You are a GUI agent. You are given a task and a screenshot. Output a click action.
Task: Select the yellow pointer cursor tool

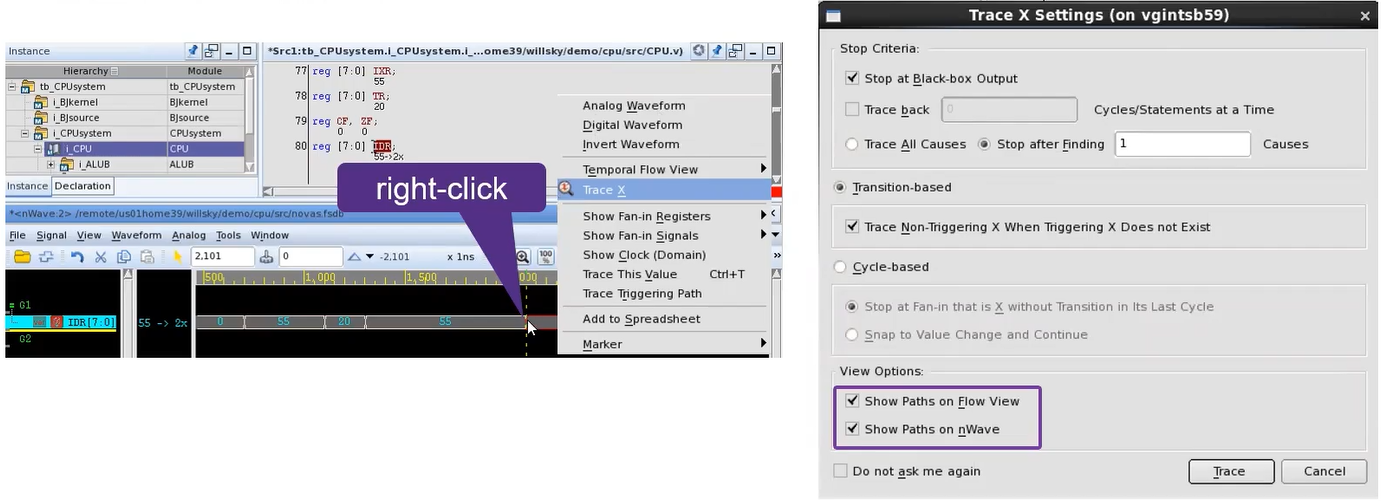tap(178, 257)
